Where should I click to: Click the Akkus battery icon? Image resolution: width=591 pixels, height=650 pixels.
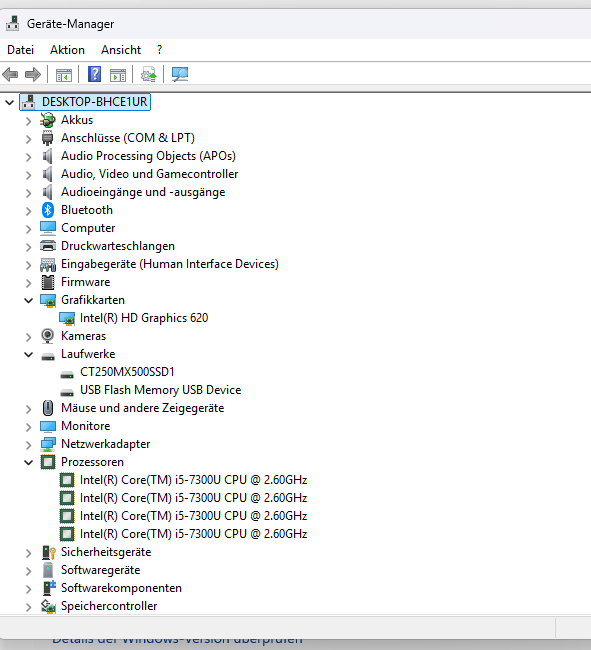(x=48, y=120)
